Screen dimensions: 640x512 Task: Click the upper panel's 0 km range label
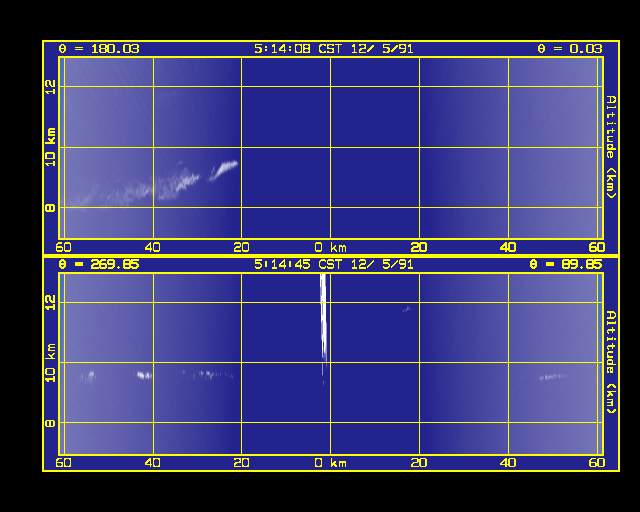331,247
